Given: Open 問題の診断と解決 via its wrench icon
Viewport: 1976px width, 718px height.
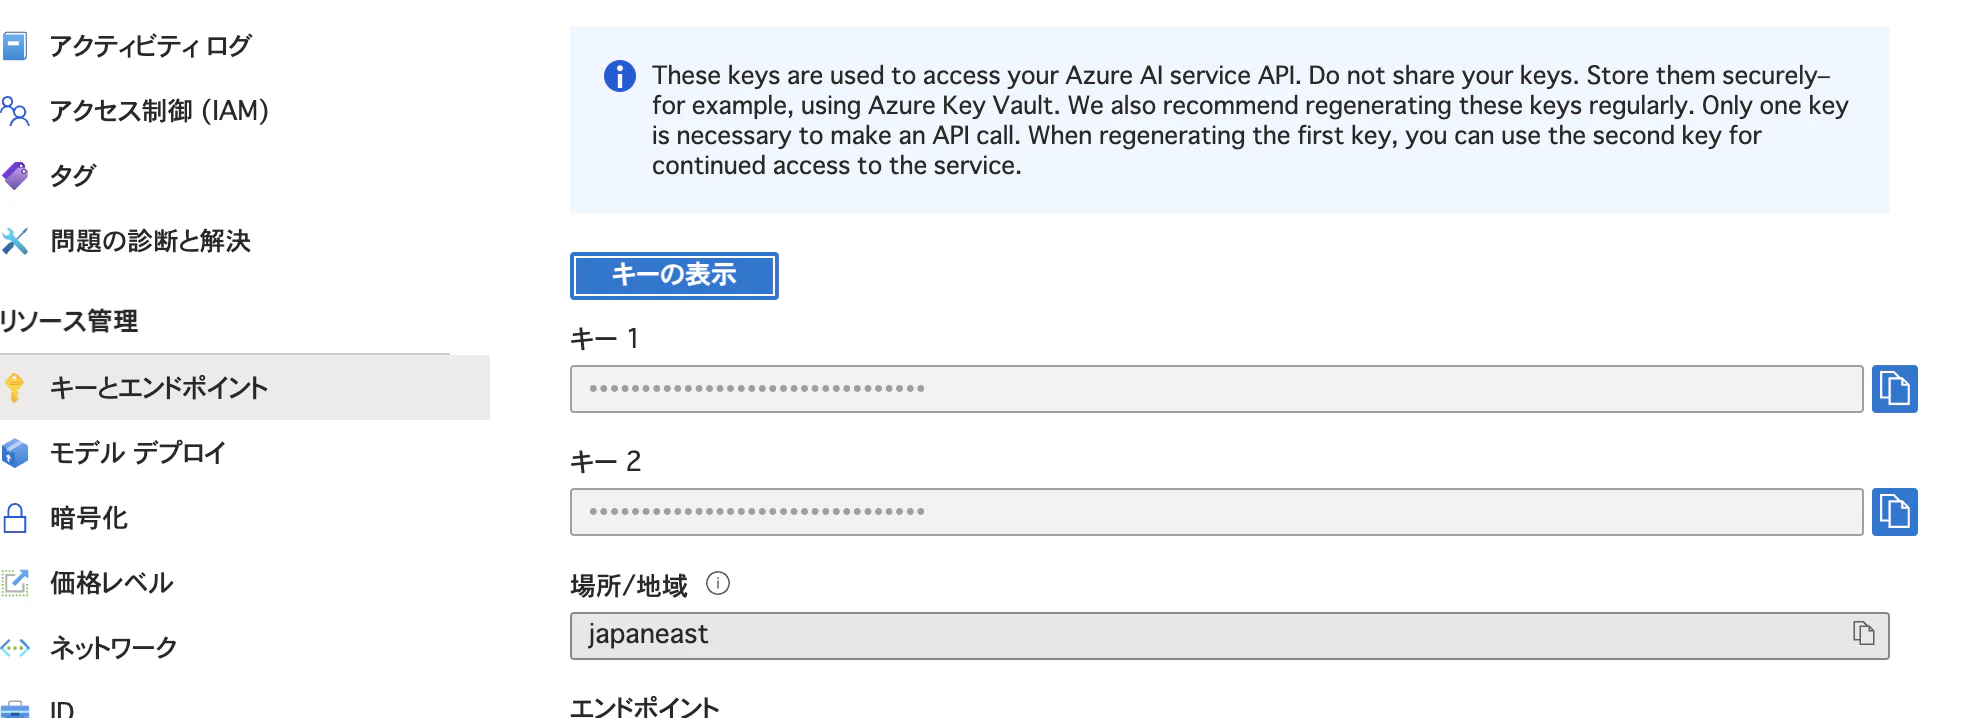Looking at the screenshot, I should point(16,241).
